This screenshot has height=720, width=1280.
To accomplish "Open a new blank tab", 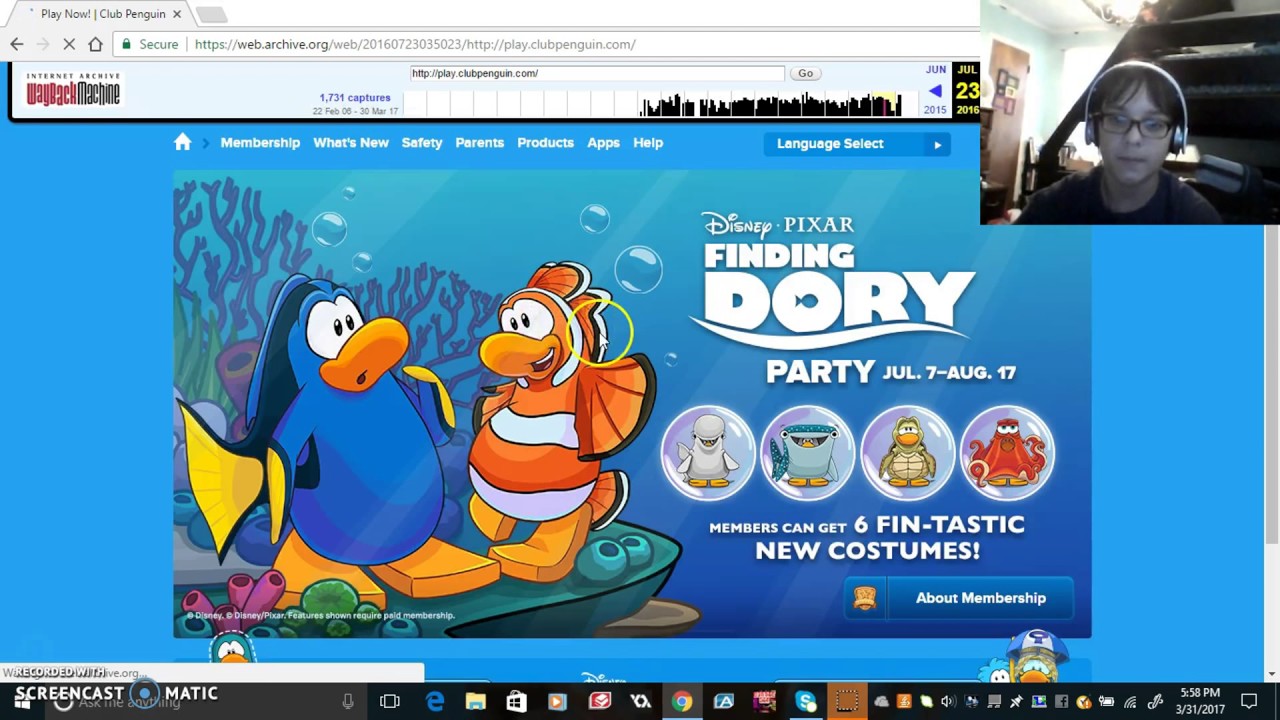I will pyautogui.click(x=211, y=14).
